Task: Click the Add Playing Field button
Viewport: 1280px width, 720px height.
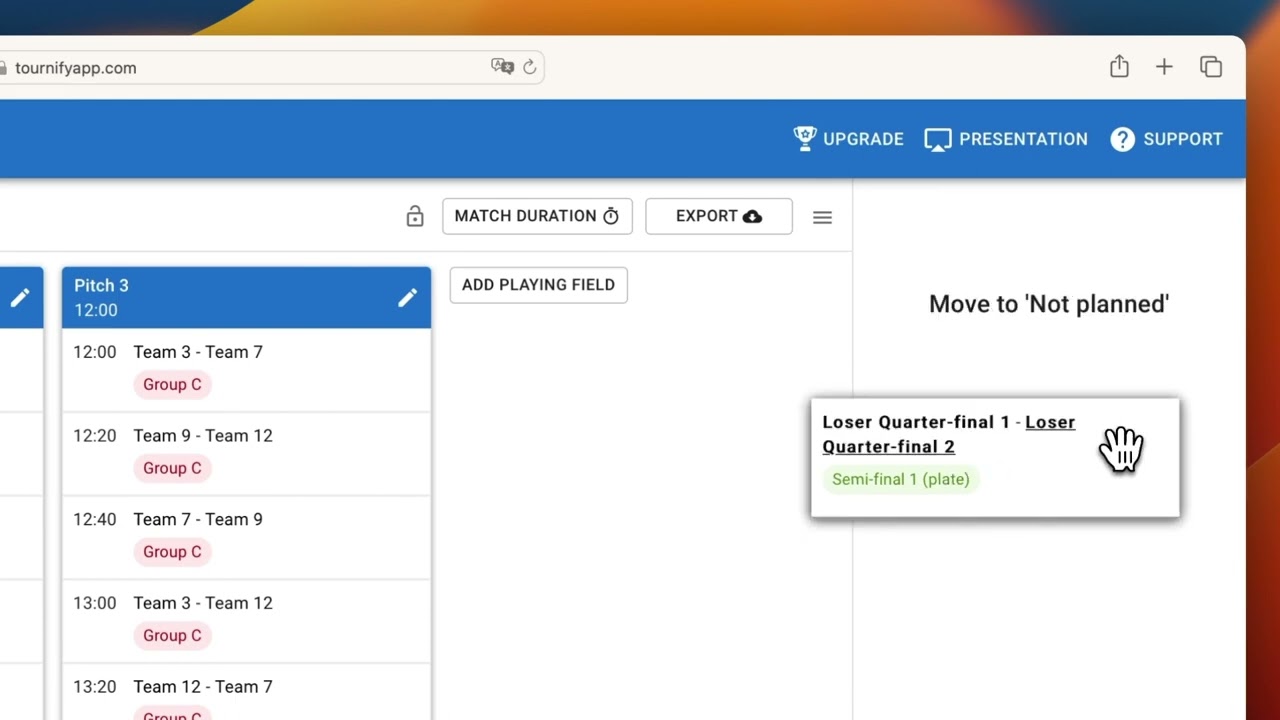Action: click(x=538, y=285)
